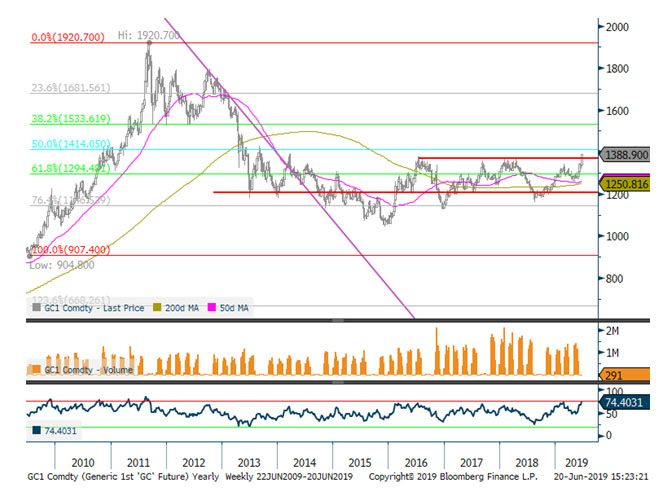The image size is (672, 501).
Task: Select the 0.0% (1920.700) Fibonacci level label
Action: (66, 37)
